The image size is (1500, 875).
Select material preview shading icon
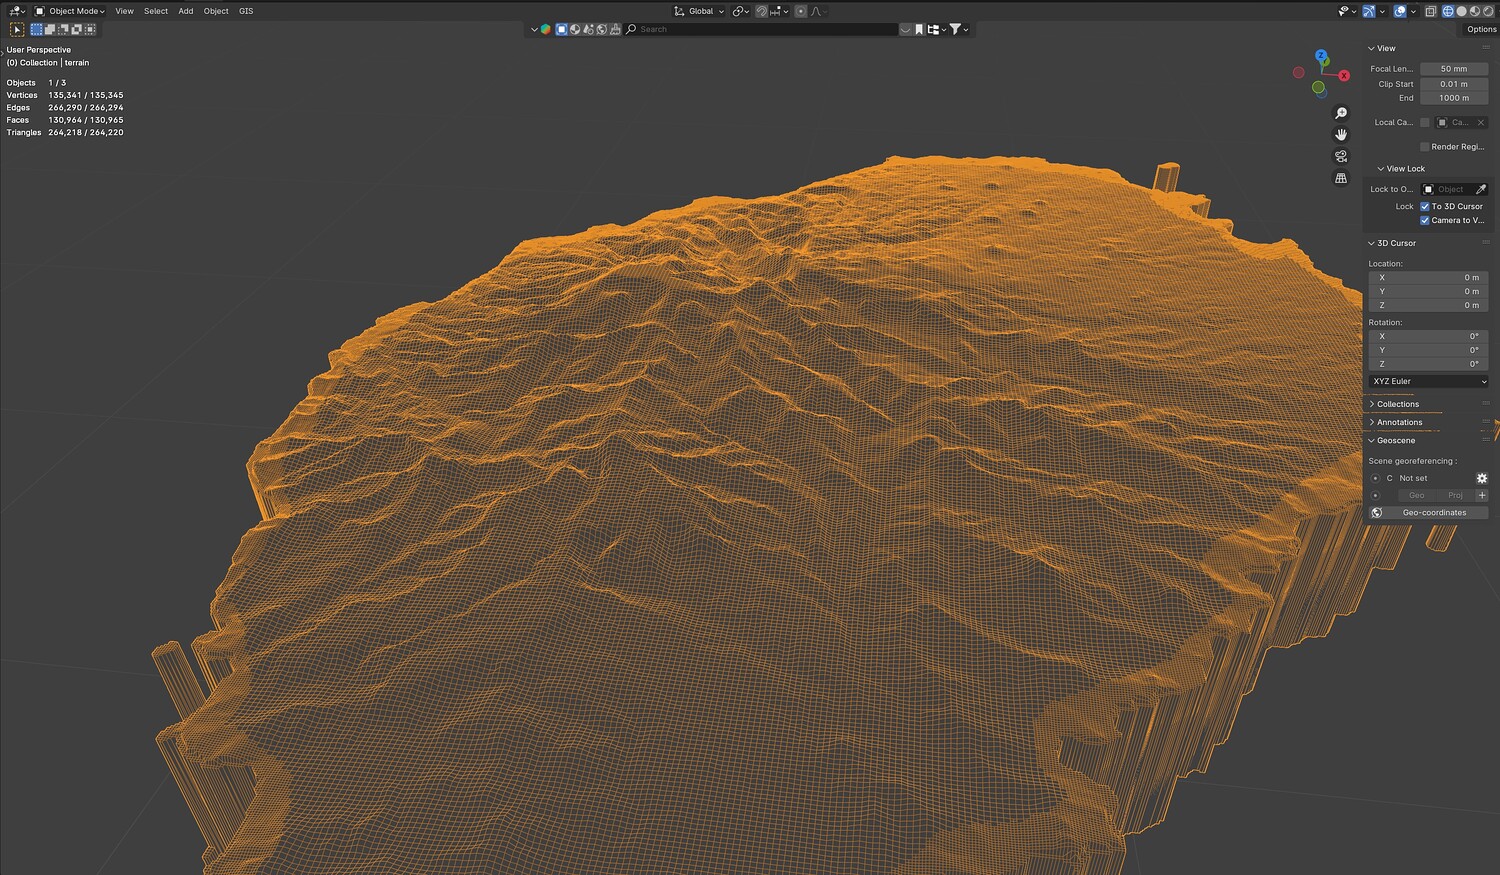[x=1474, y=11]
